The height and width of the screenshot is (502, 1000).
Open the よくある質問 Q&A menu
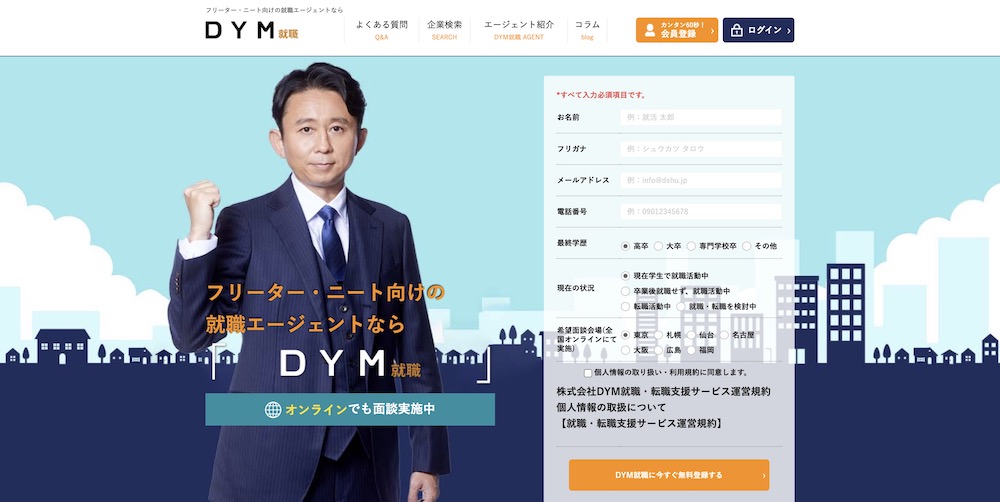point(381,30)
